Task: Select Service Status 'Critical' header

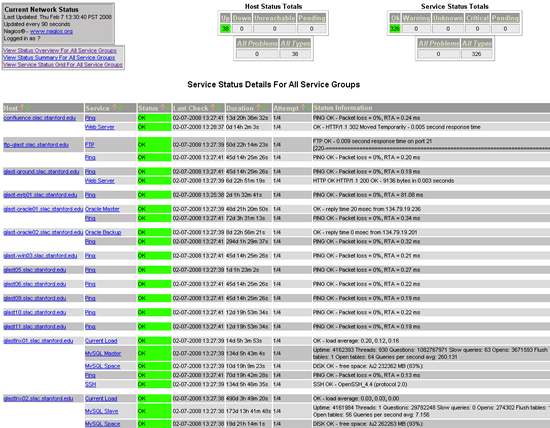Action: point(477,18)
